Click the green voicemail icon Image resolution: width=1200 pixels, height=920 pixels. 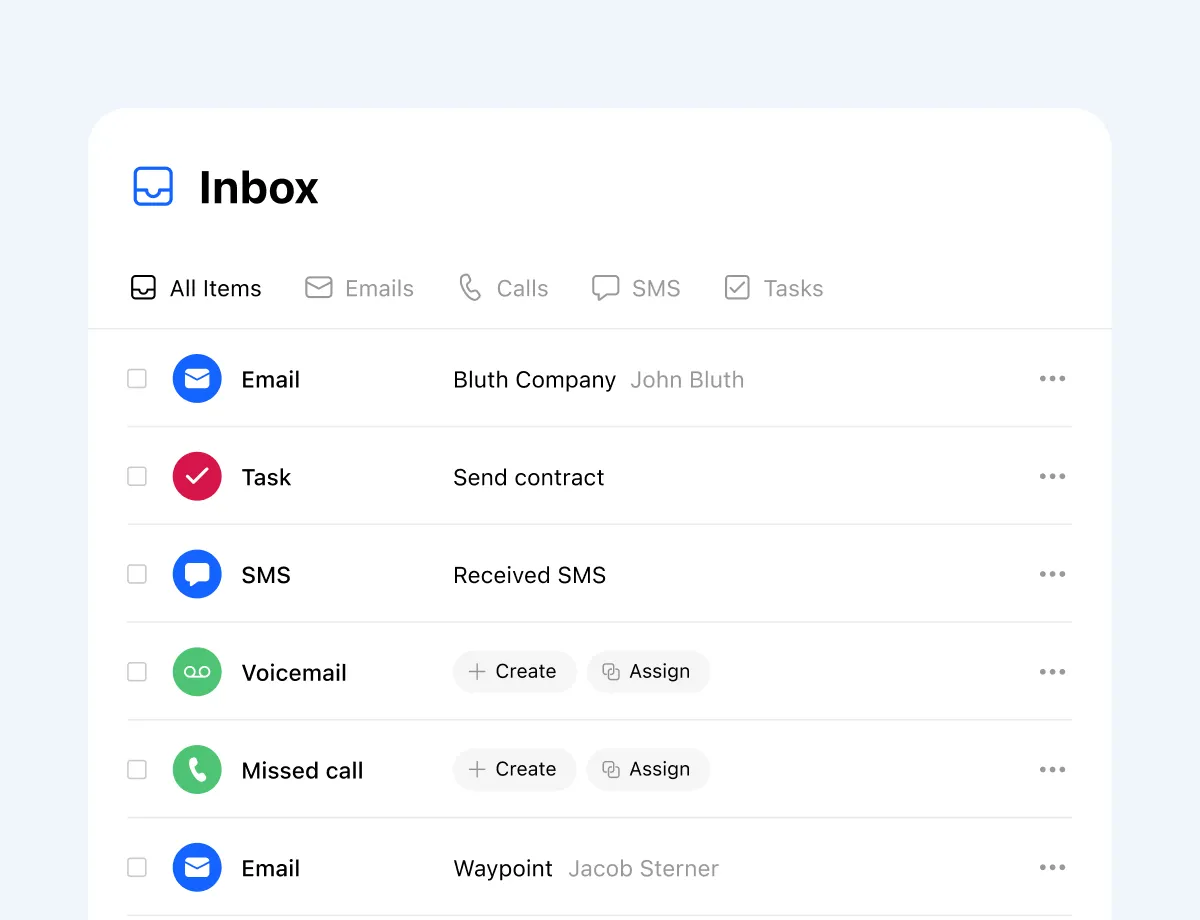coord(197,672)
